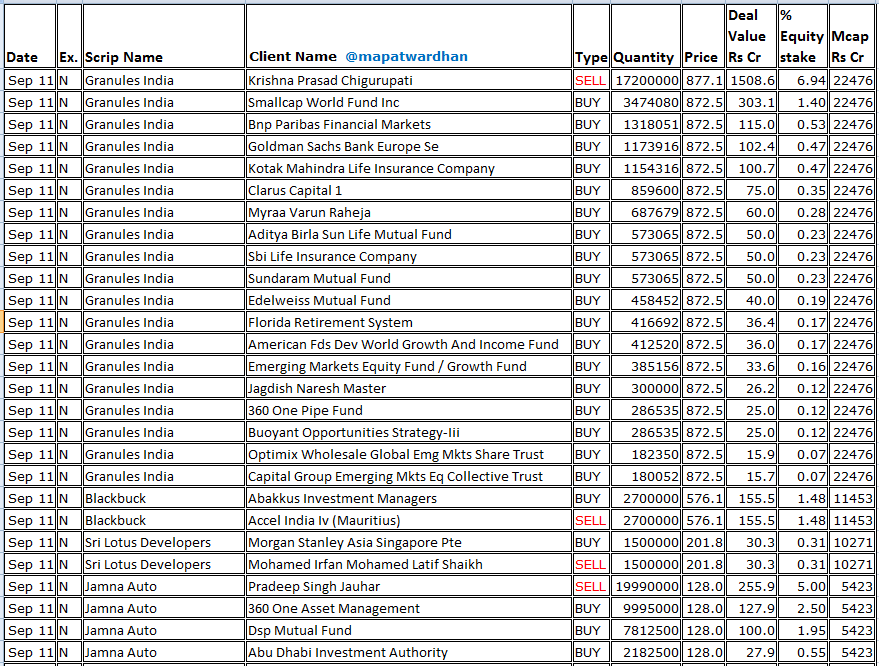Click the Bnp Paribas Financial Markets cell

click(x=409, y=124)
